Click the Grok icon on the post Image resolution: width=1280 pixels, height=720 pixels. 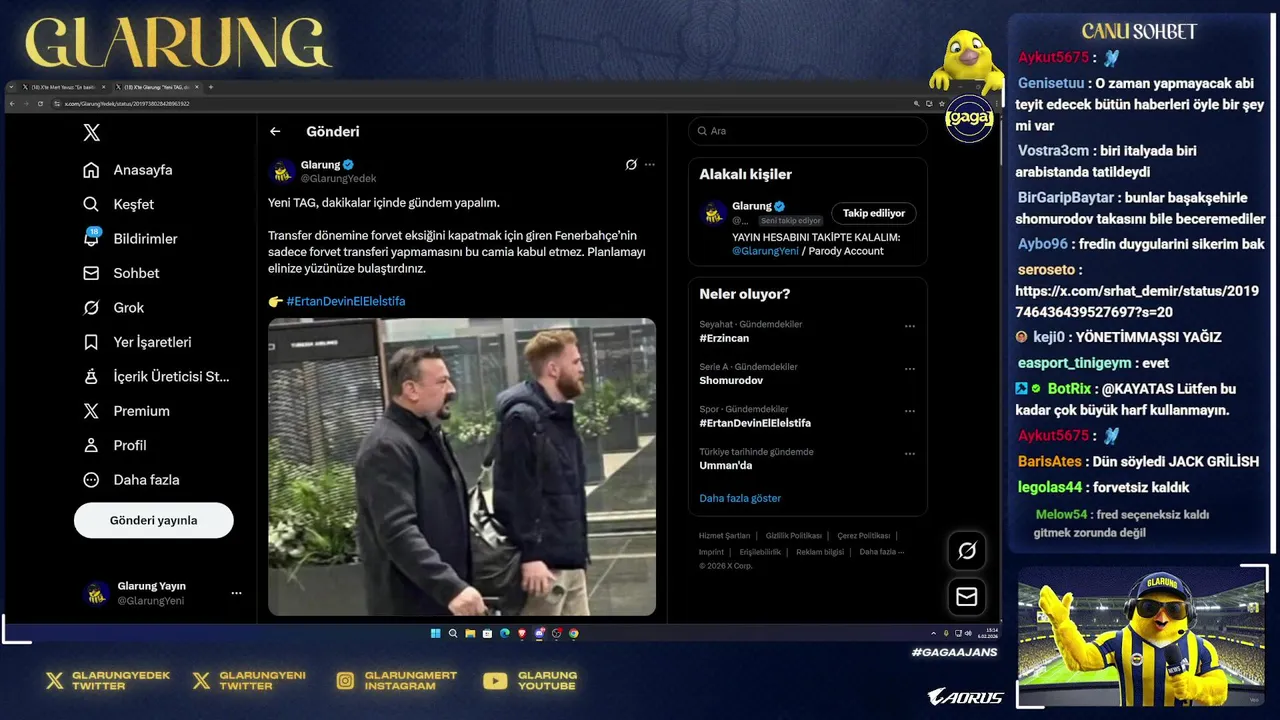coord(631,165)
